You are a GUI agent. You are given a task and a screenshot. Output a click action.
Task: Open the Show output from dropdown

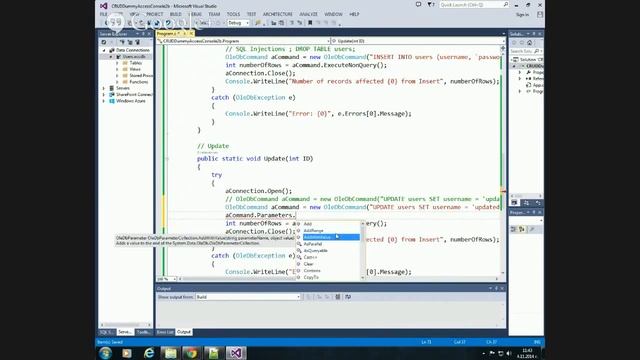(248, 297)
